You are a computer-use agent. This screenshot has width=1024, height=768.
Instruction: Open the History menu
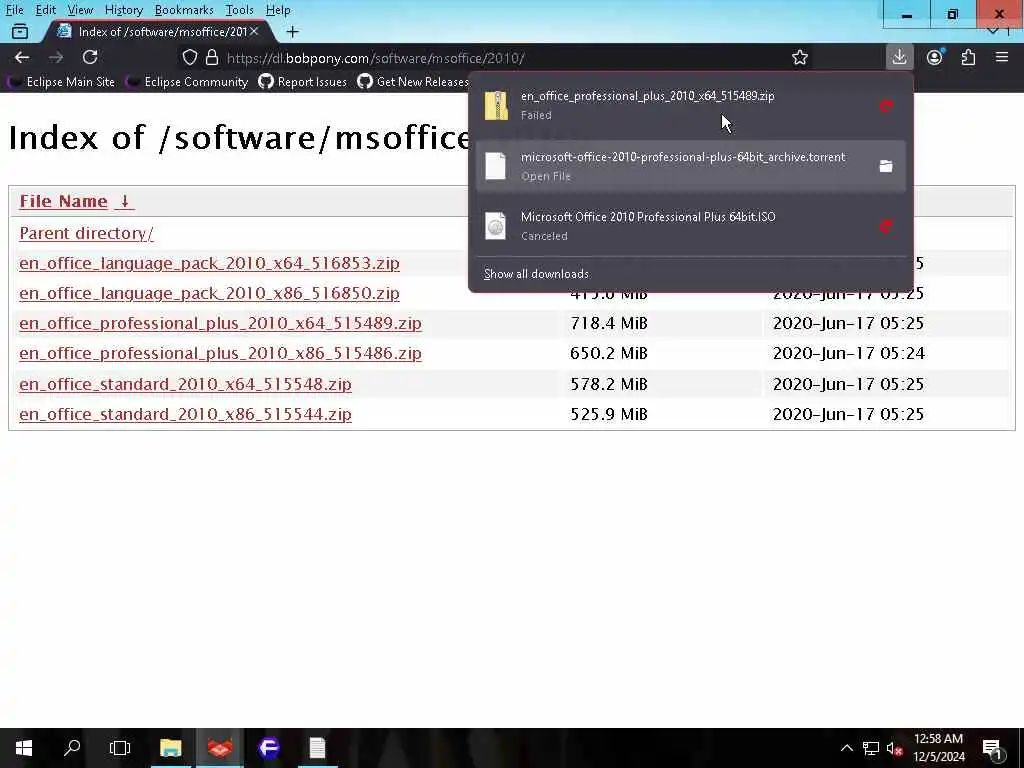123,10
